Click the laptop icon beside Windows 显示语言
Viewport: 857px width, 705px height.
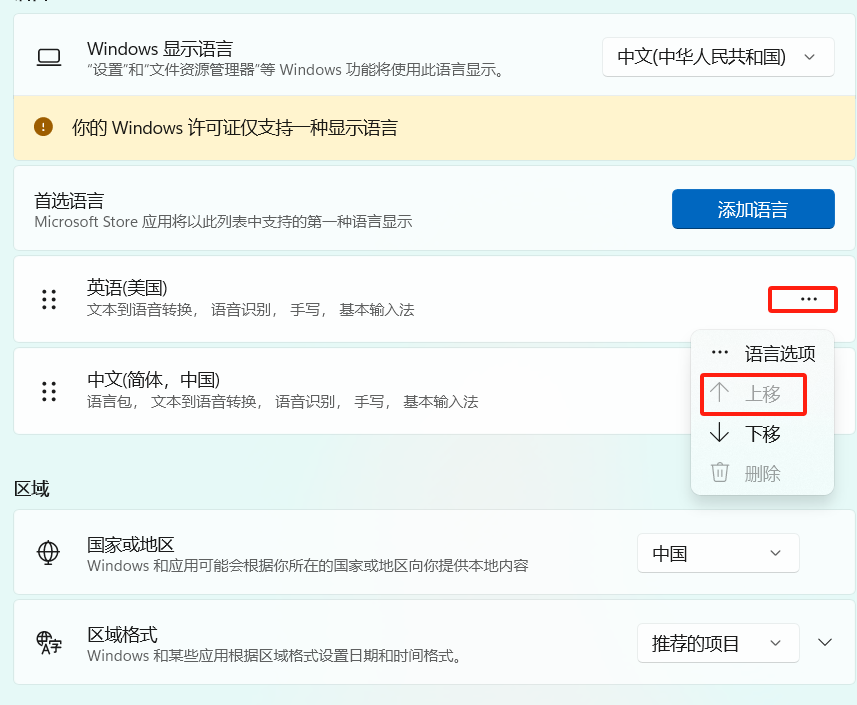pos(49,57)
